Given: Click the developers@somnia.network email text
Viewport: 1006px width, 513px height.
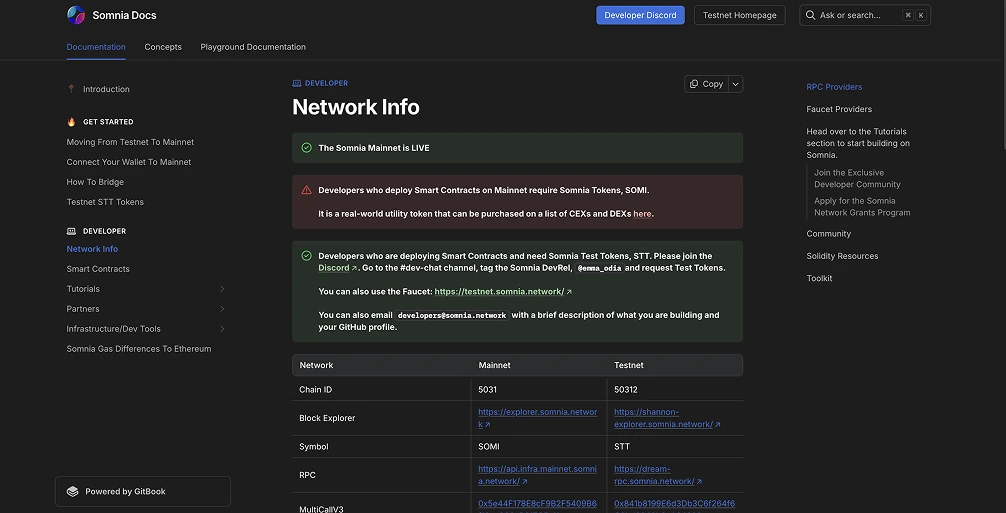Looking at the screenshot, I should tap(452, 315).
